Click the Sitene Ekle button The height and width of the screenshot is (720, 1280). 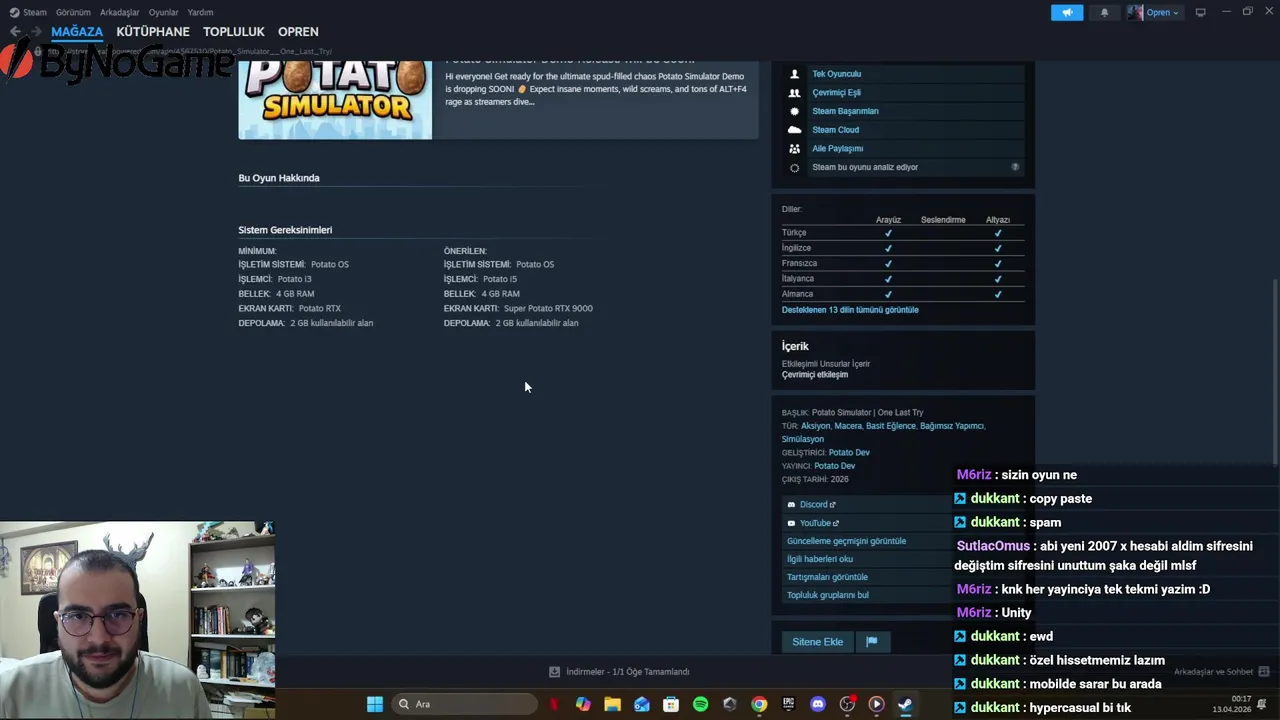pos(818,642)
